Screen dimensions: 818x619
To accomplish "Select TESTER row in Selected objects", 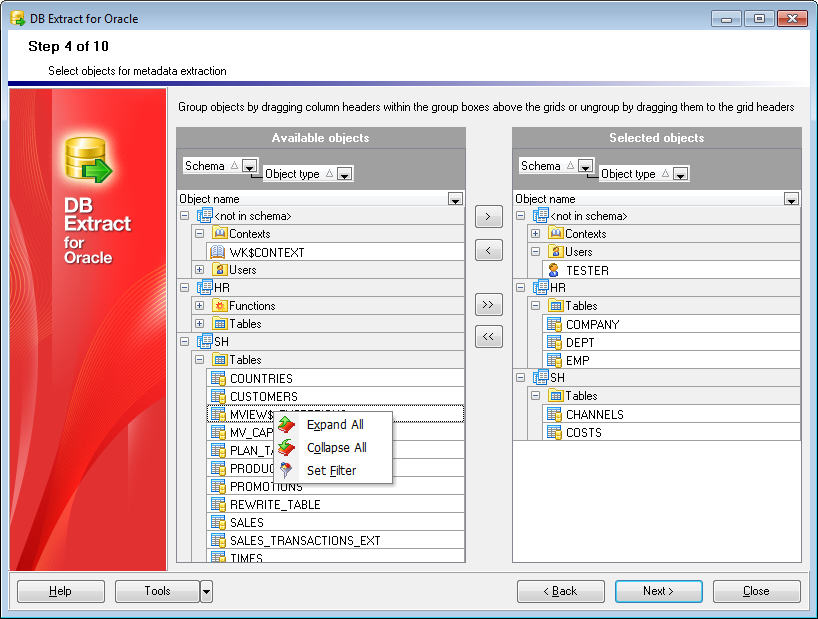I will 671,270.
